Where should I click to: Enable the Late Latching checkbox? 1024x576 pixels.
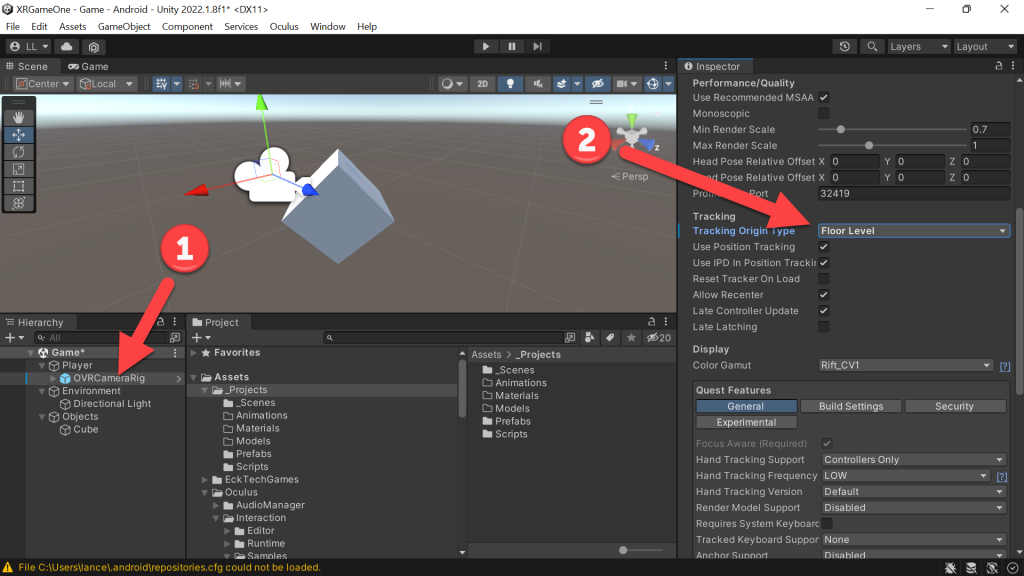[824, 327]
